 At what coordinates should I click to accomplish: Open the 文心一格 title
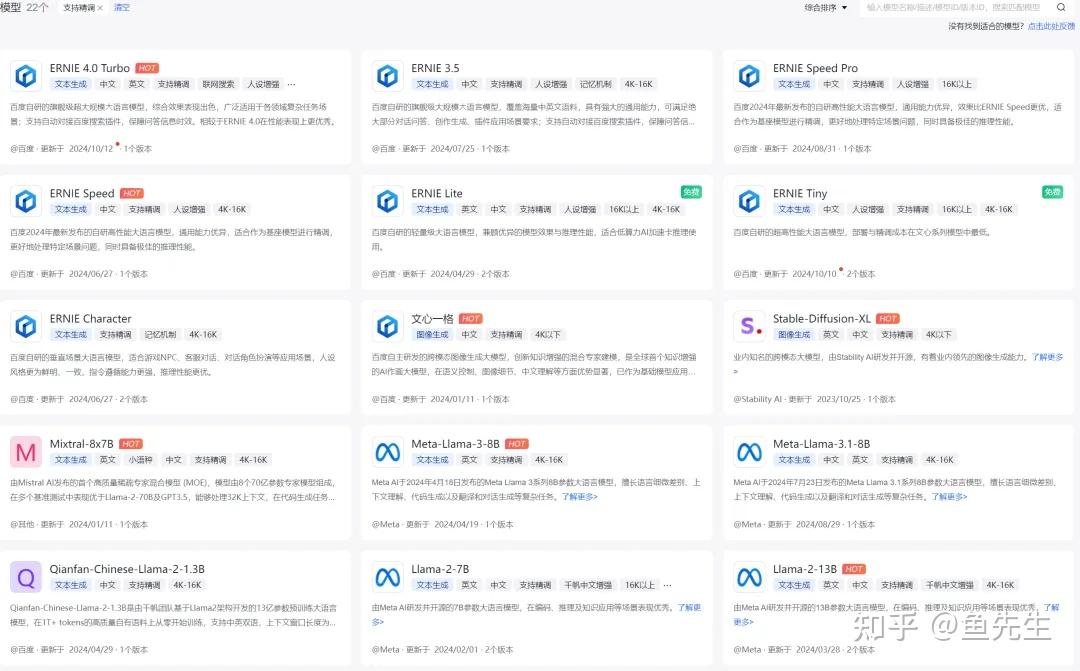tap(433, 319)
